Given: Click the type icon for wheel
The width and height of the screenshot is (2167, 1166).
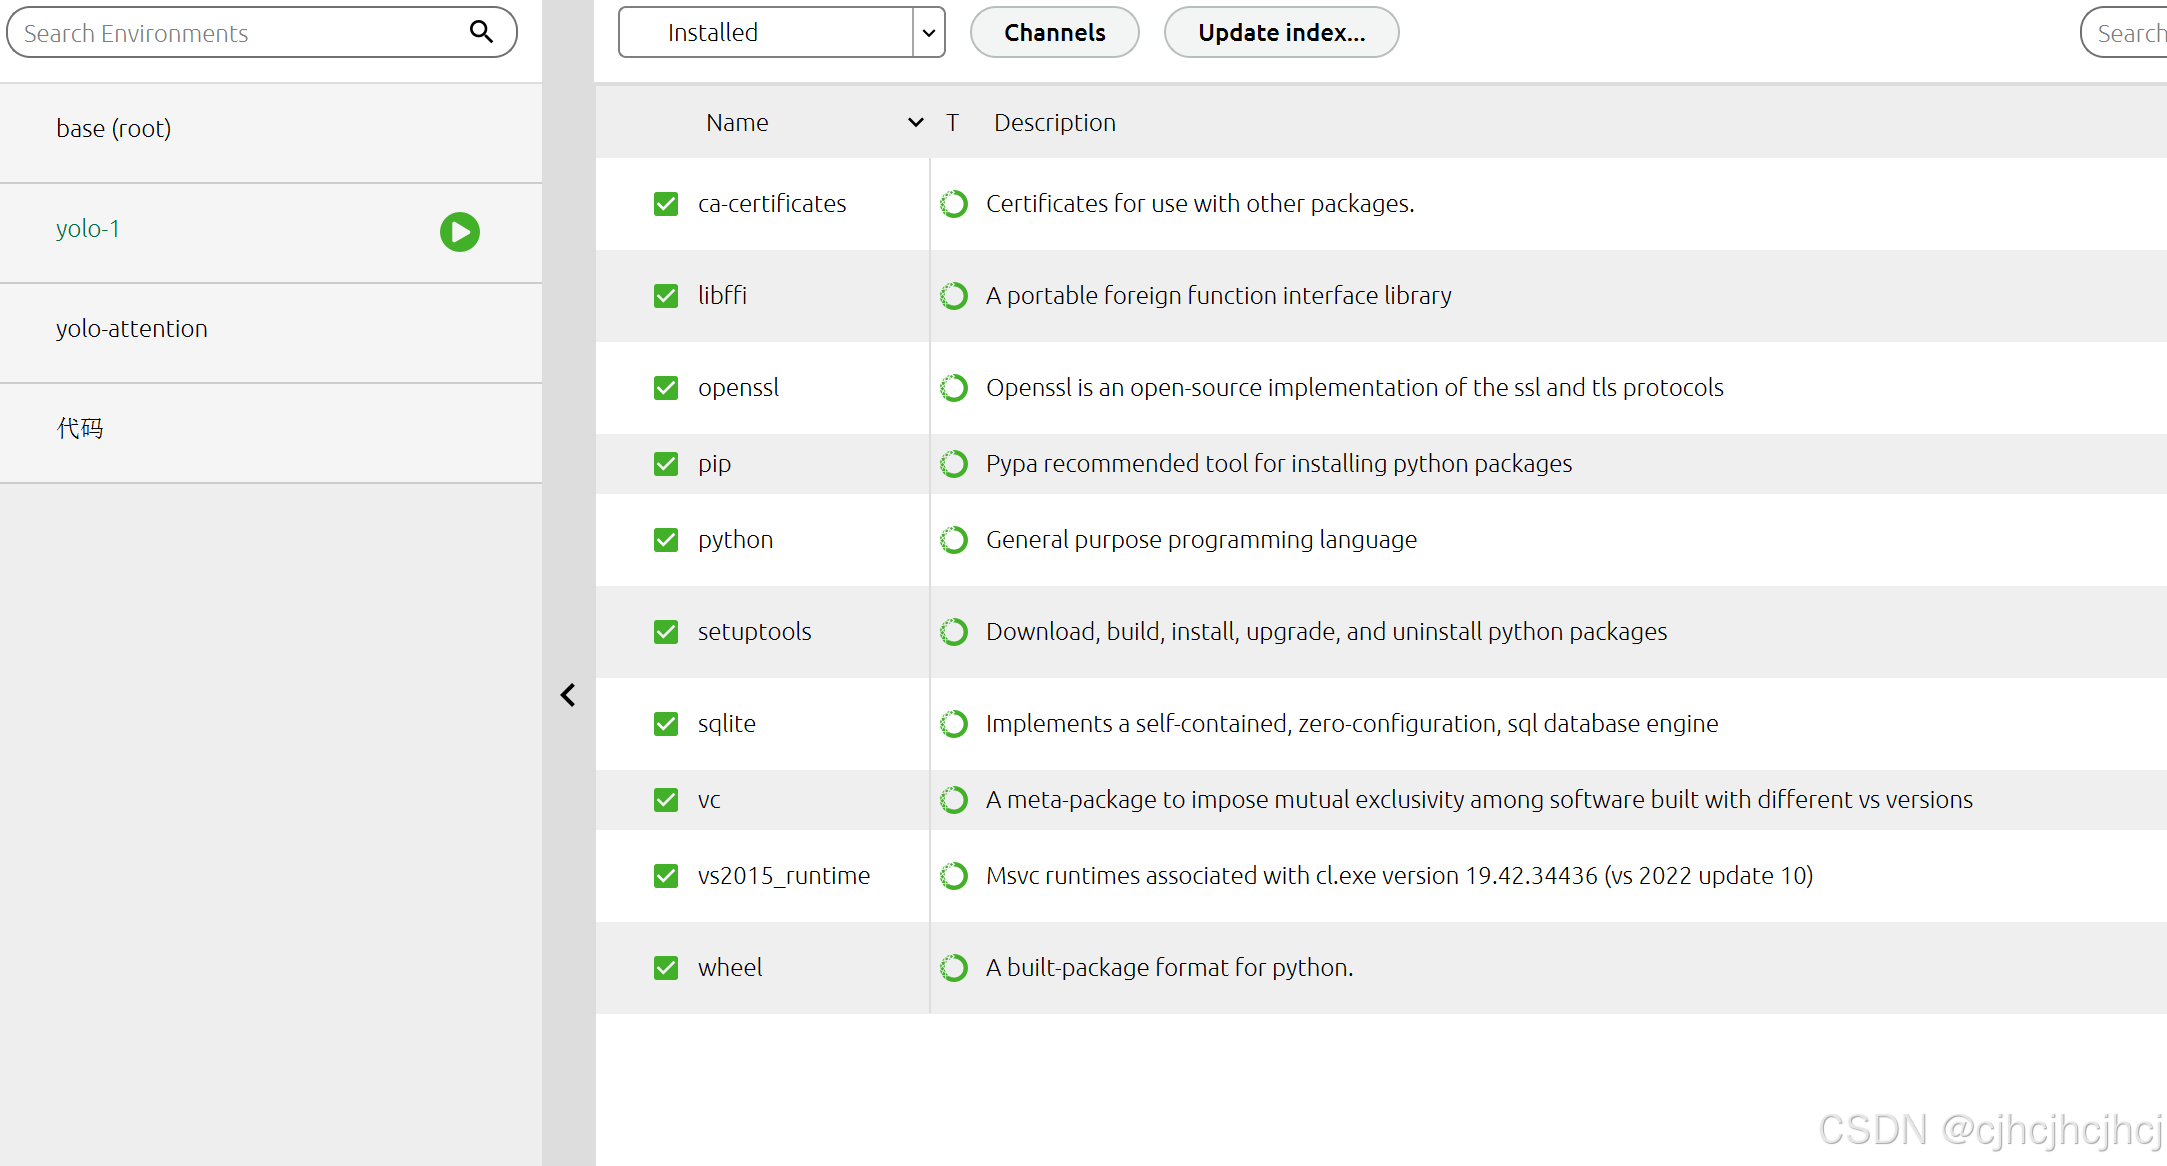Looking at the screenshot, I should pos(954,968).
